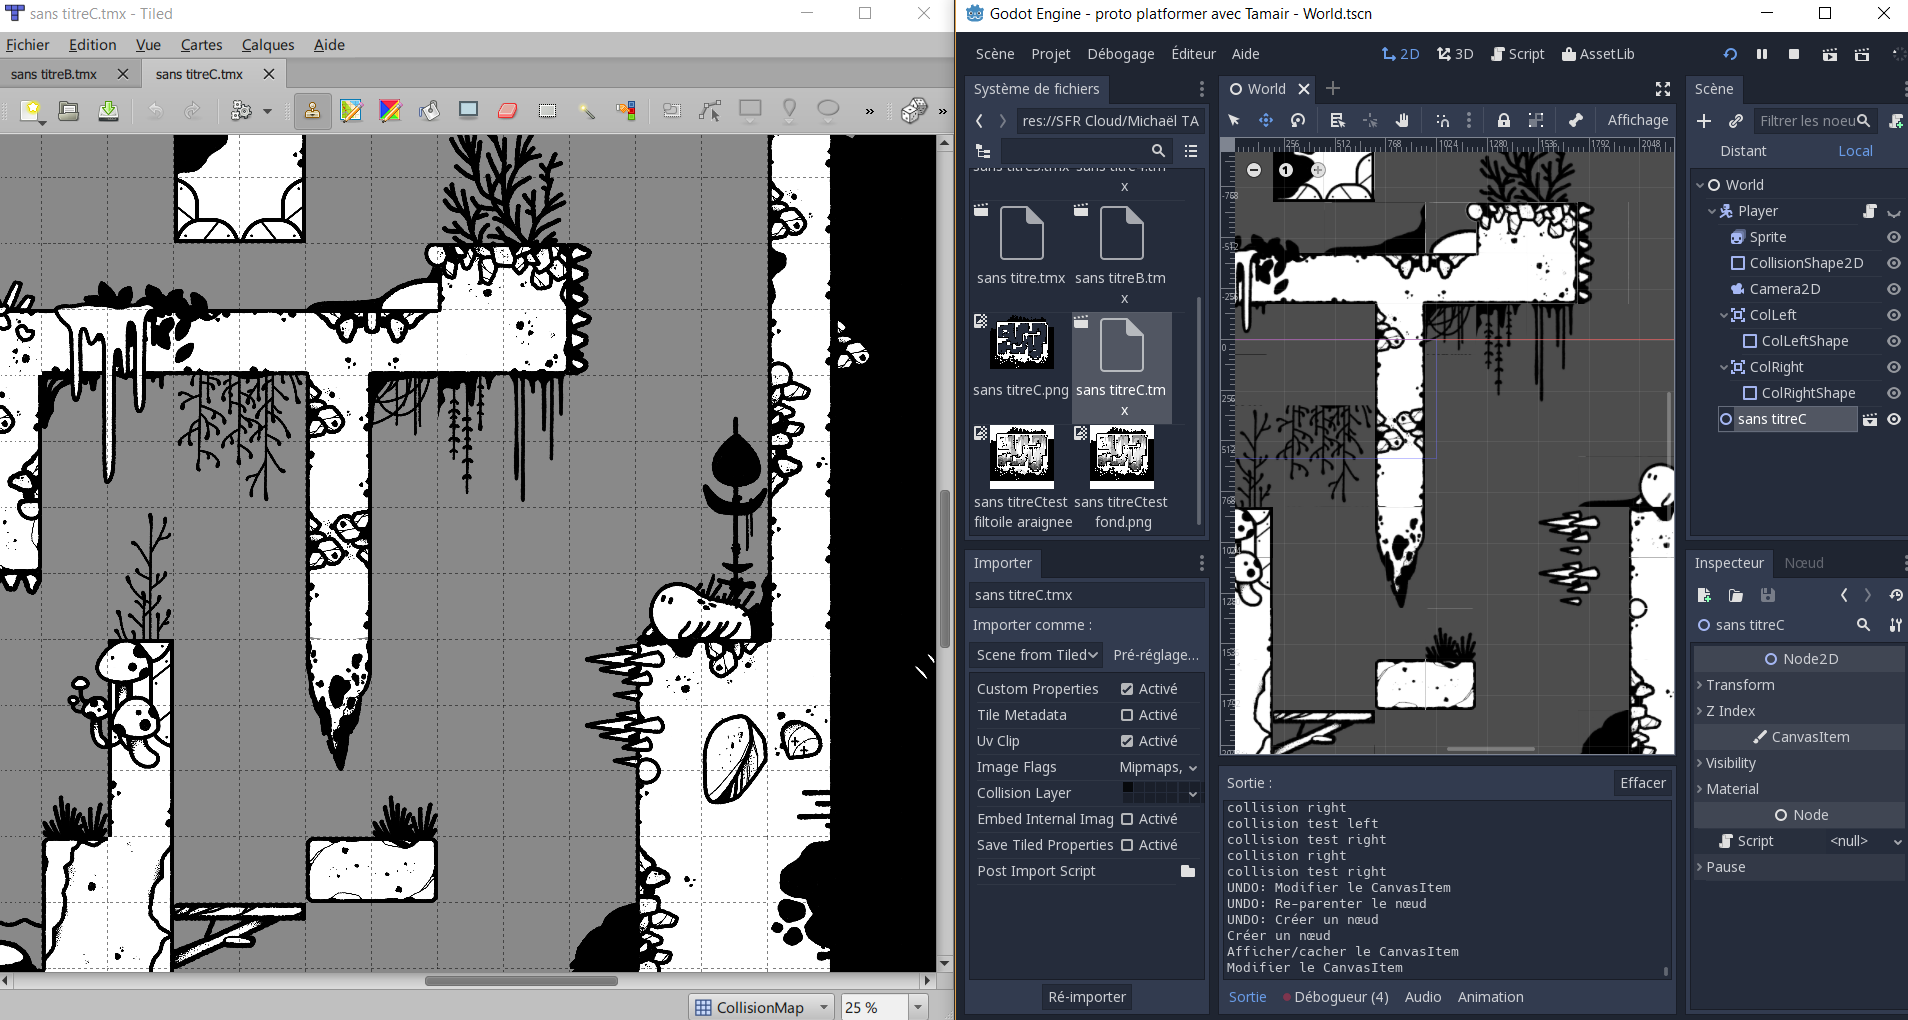Toggle visibility of the Camera2D node

coord(1893,289)
